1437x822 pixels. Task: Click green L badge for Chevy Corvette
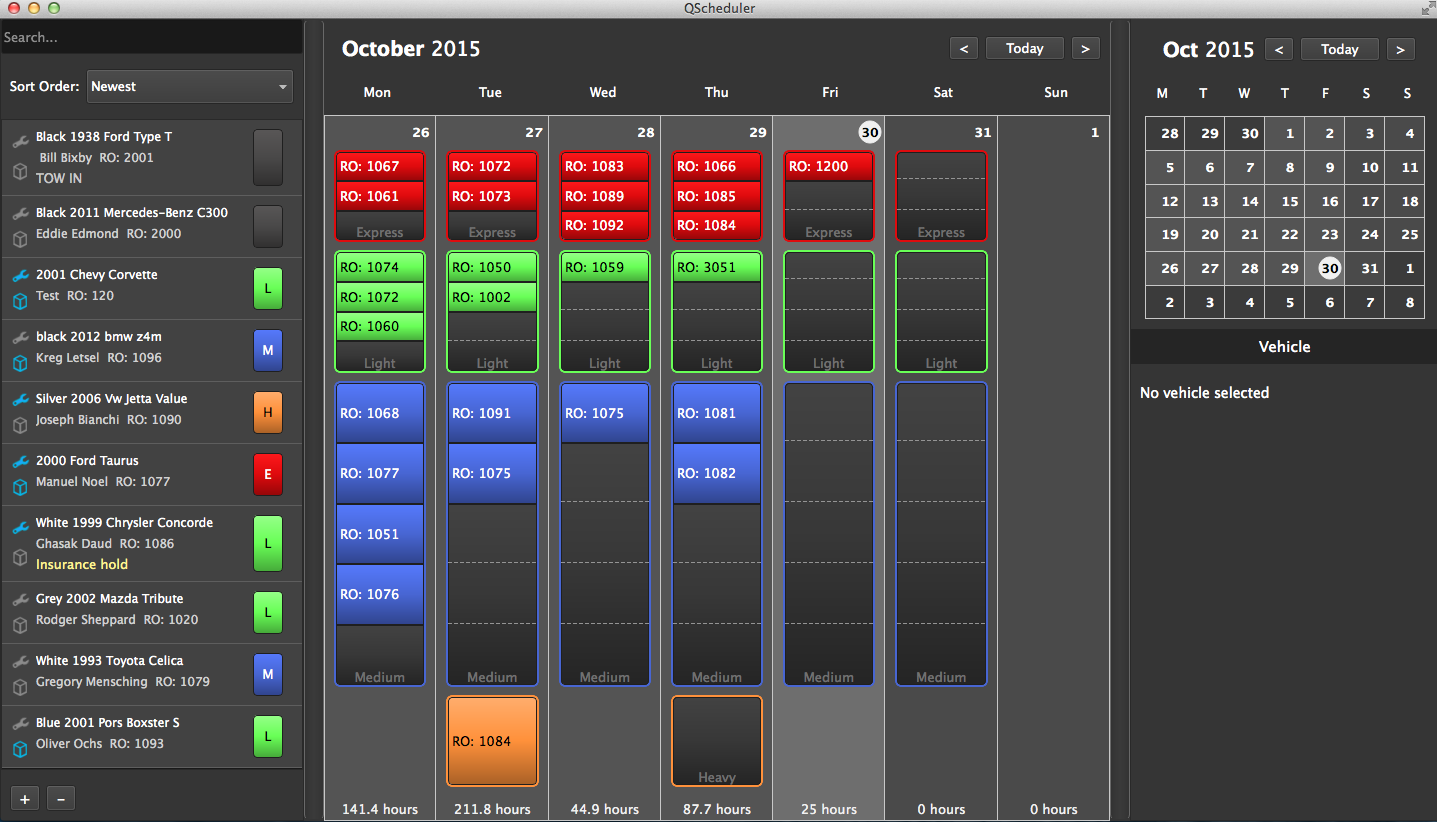pos(268,289)
